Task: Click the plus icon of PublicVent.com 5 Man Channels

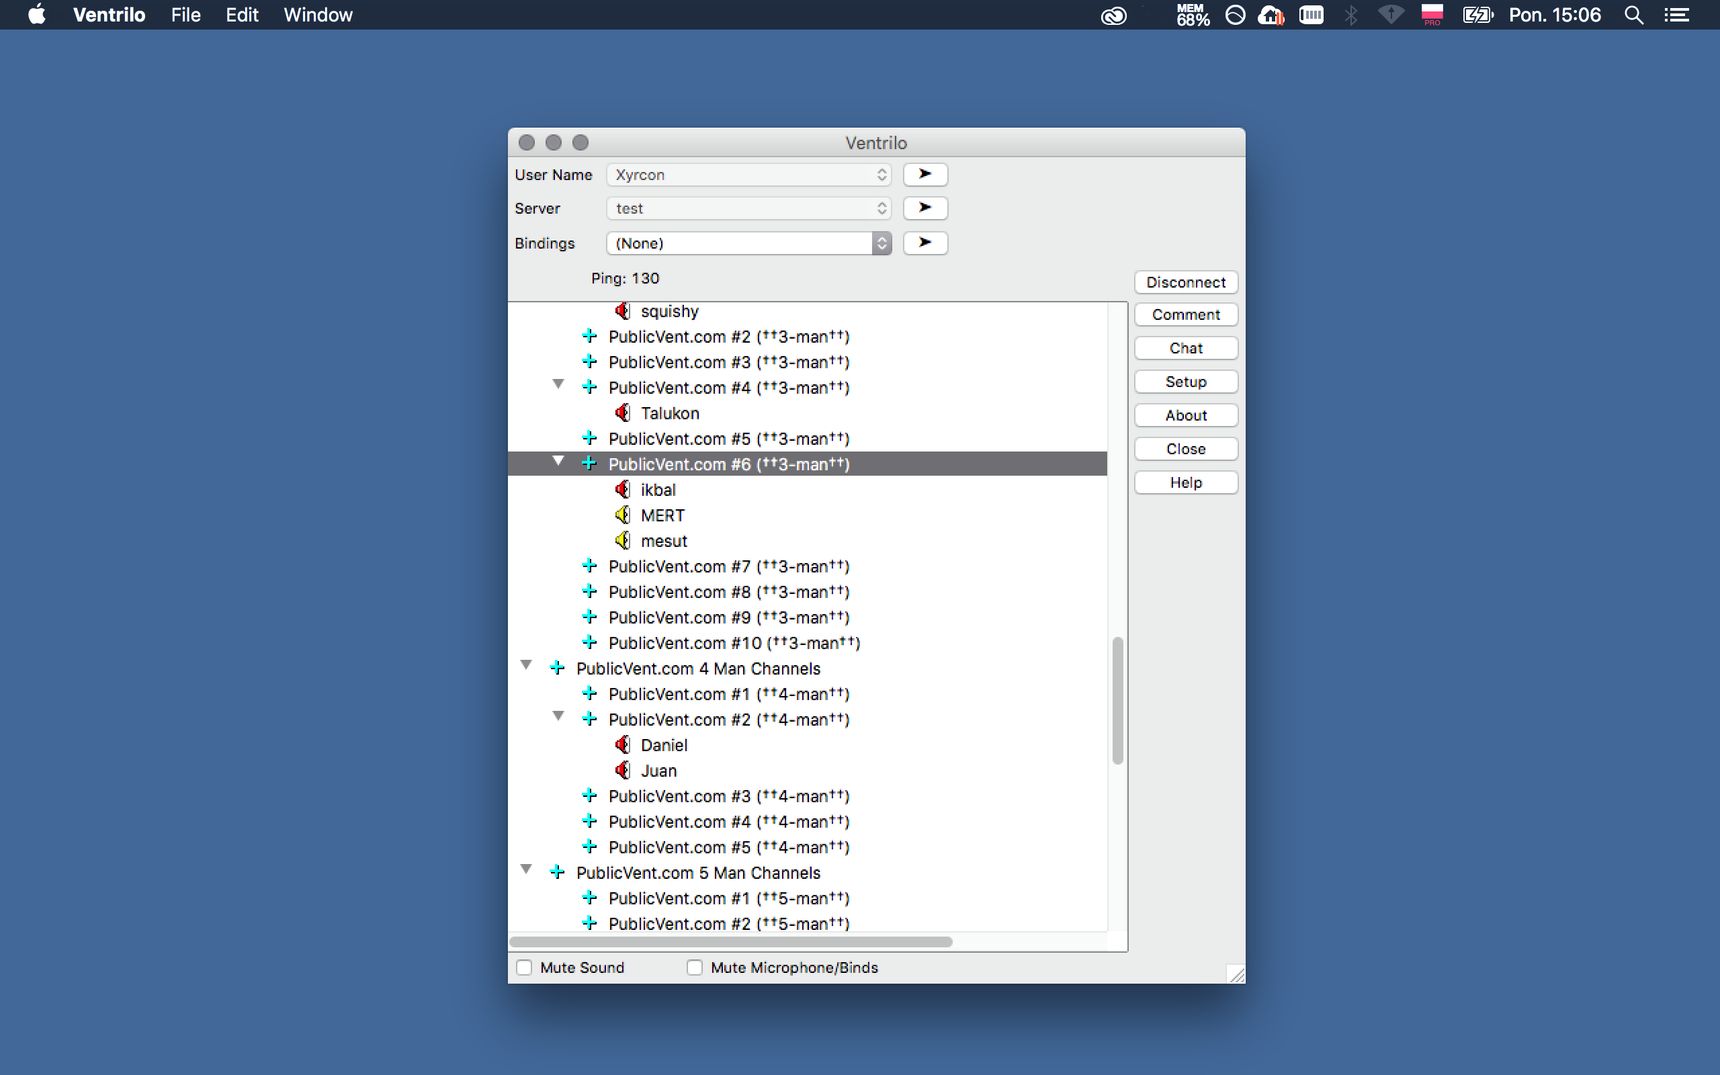Action: pyautogui.click(x=557, y=872)
